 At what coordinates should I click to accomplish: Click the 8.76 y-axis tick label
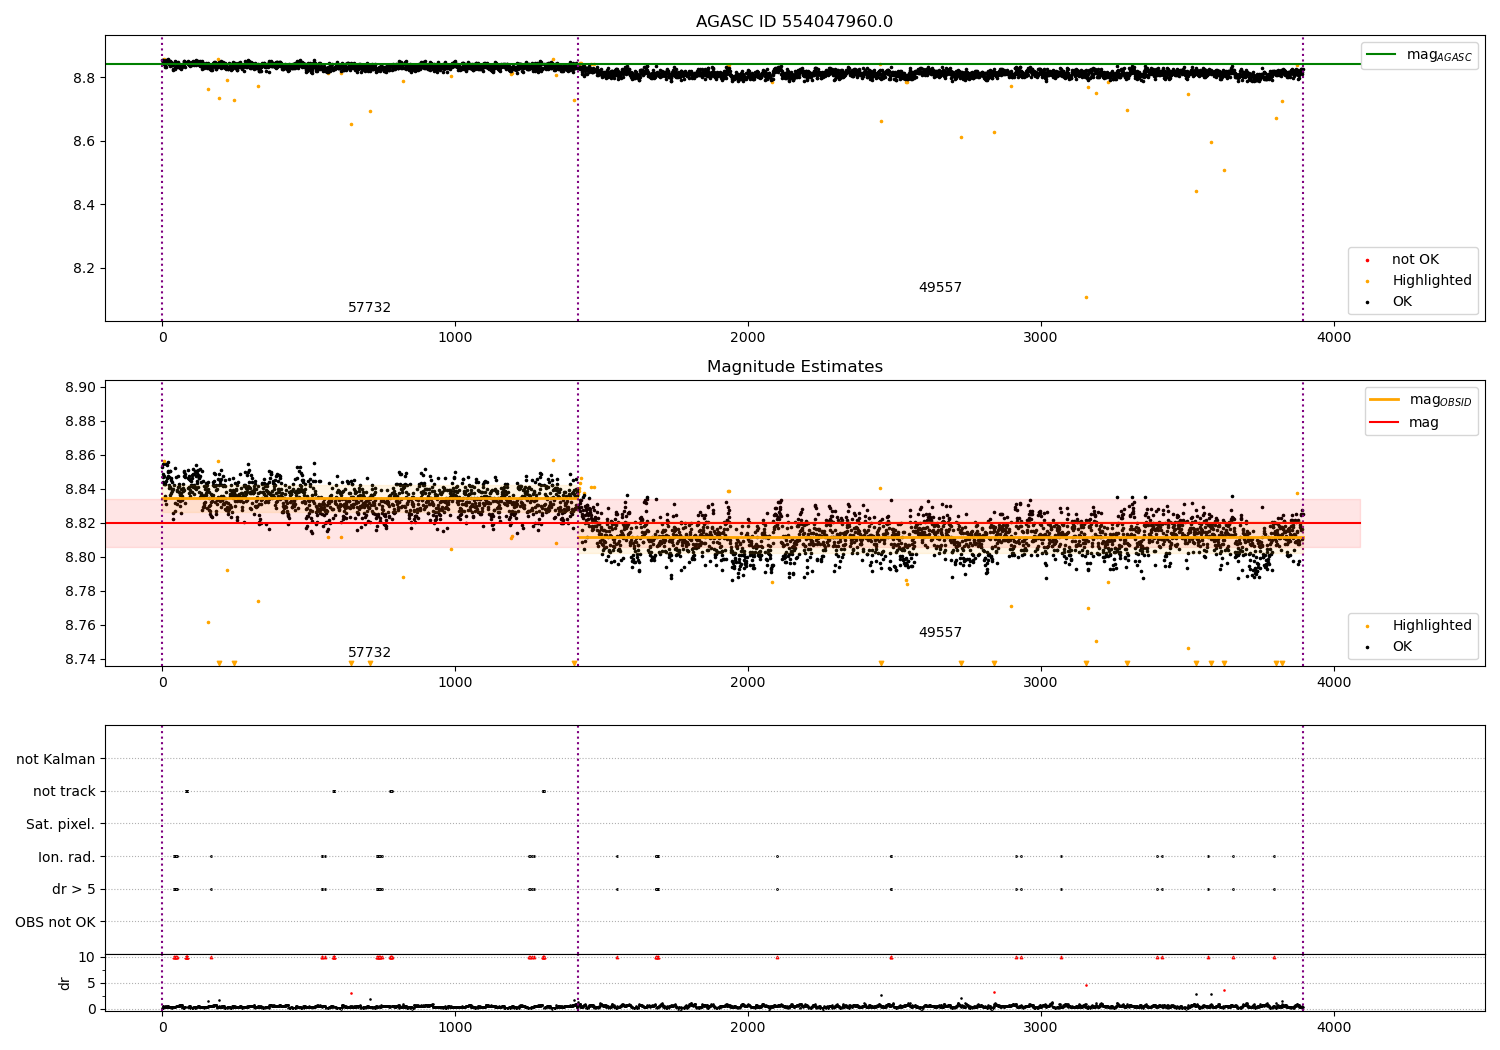[x=81, y=625]
